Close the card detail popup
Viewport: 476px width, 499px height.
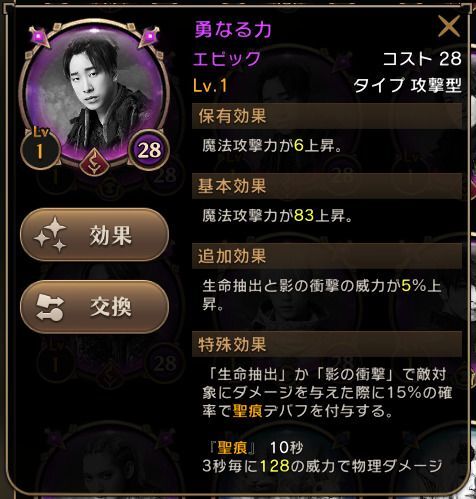pyautogui.click(x=449, y=26)
